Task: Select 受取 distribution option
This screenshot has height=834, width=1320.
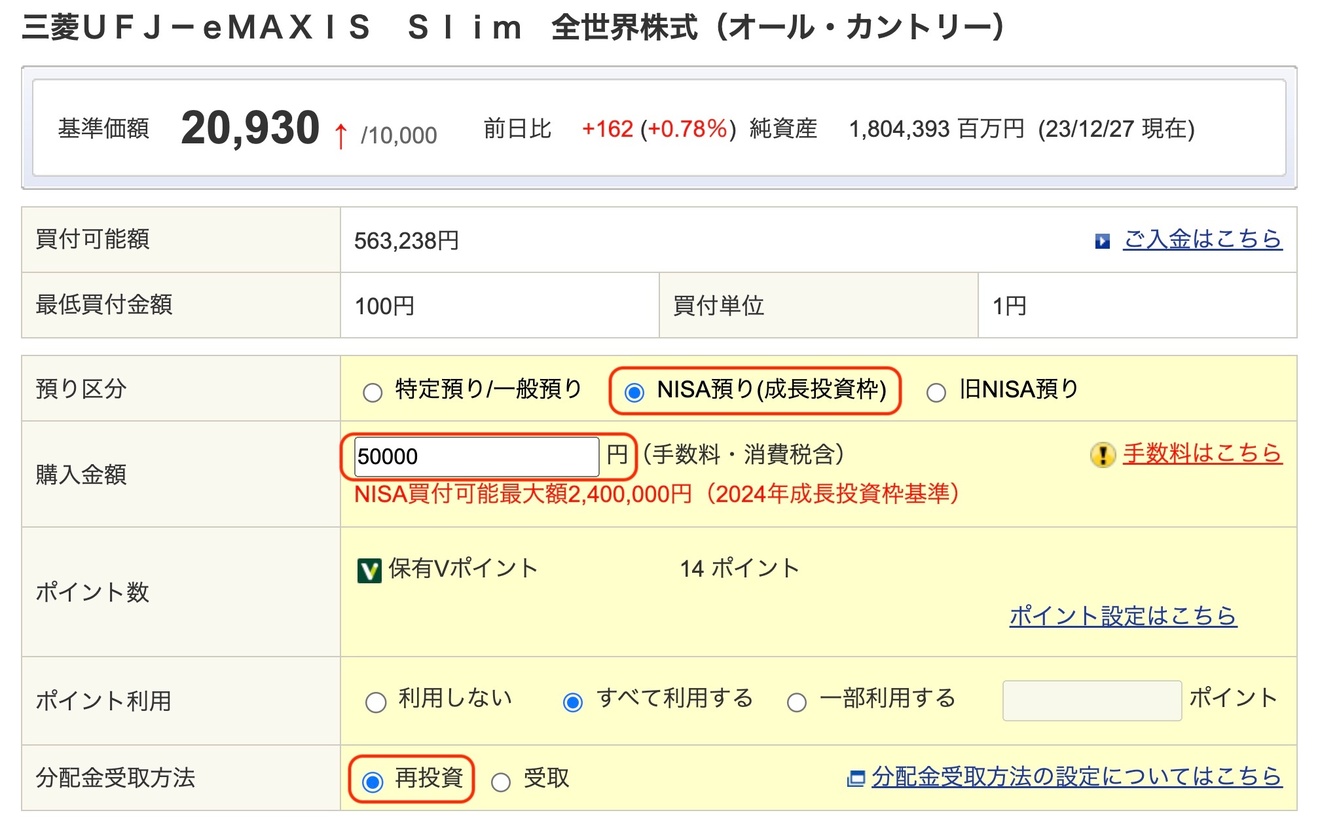Action: [501, 782]
